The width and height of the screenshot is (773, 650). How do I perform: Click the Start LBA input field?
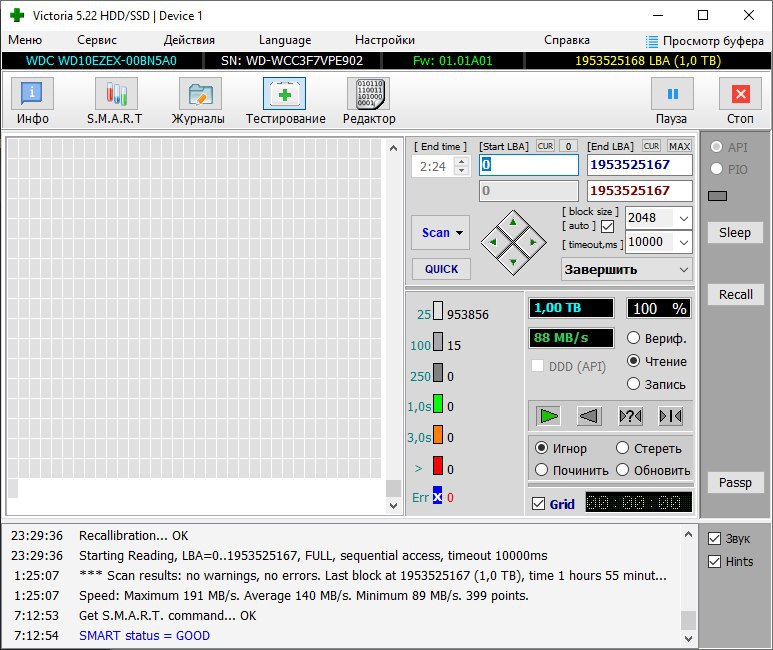coord(529,165)
